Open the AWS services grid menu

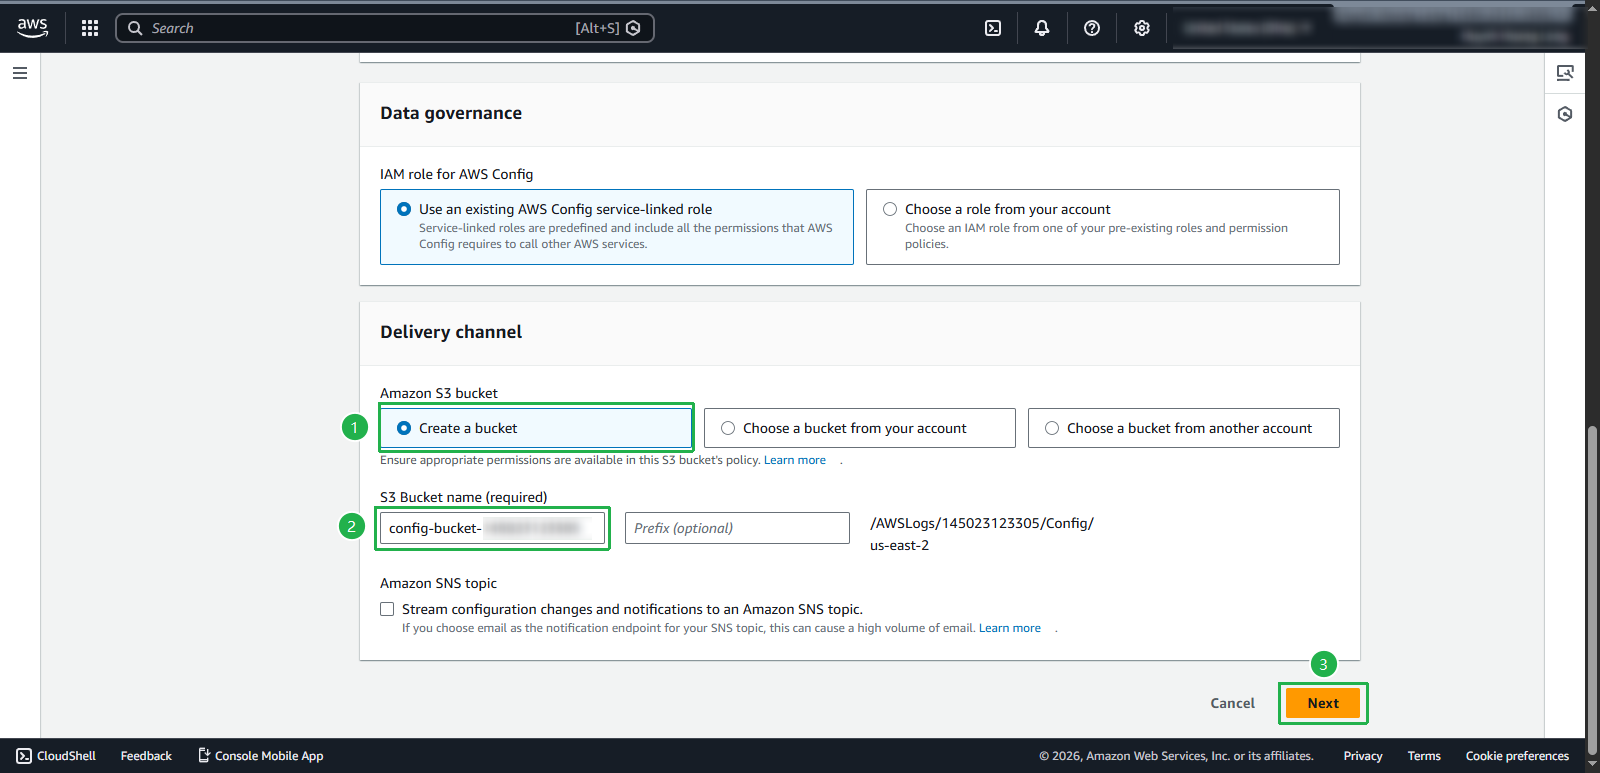pyautogui.click(x=90, y=28)
